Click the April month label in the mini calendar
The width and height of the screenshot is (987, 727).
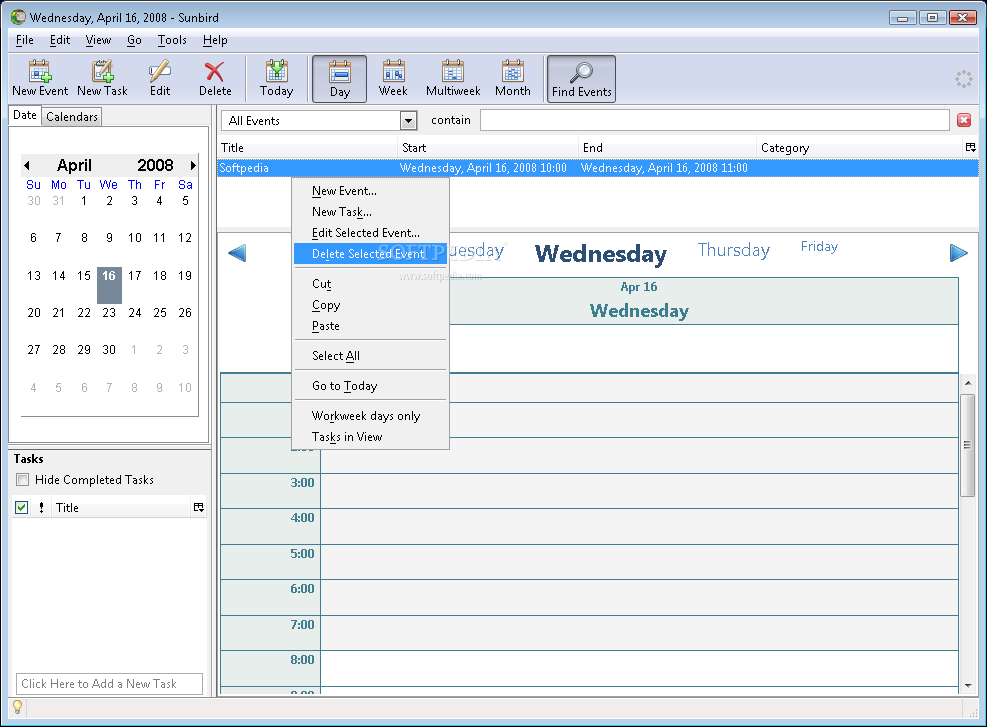pyautogui.click(x=74, y=166)
